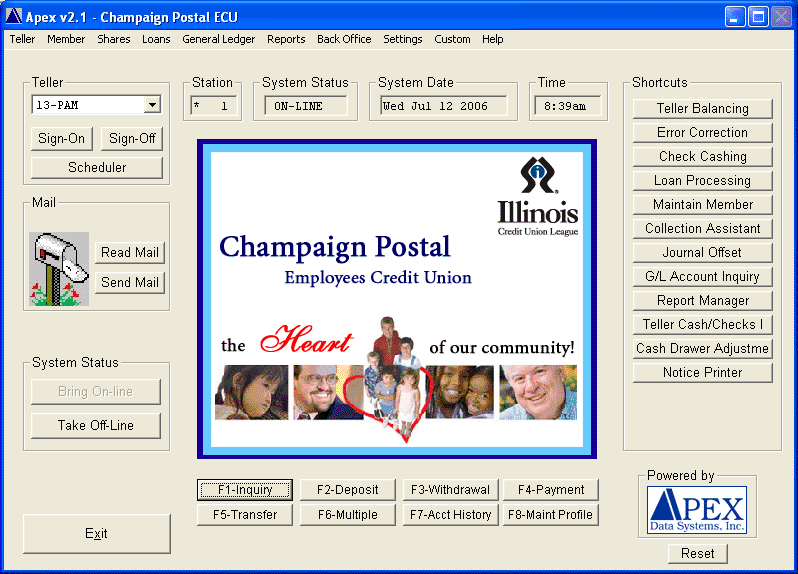Viewport: 798px width, 574px height.
Task: Open Notice Printer shortcut
Action: [703, 372]
